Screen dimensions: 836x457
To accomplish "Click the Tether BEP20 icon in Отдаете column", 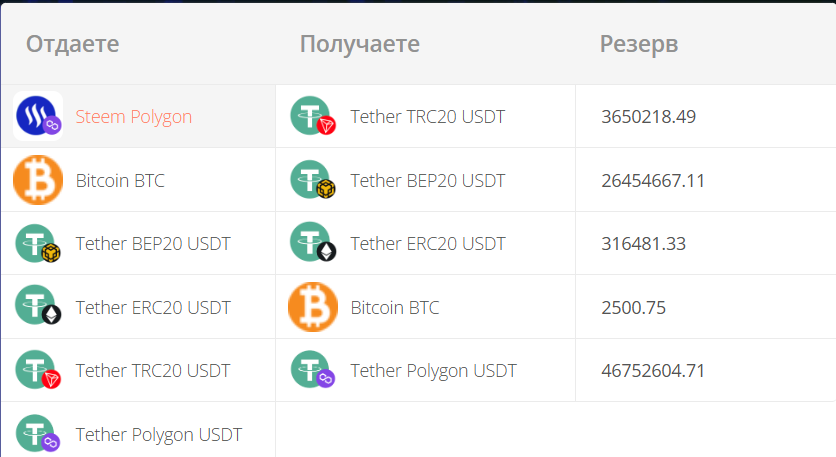I will coord(38,244).
